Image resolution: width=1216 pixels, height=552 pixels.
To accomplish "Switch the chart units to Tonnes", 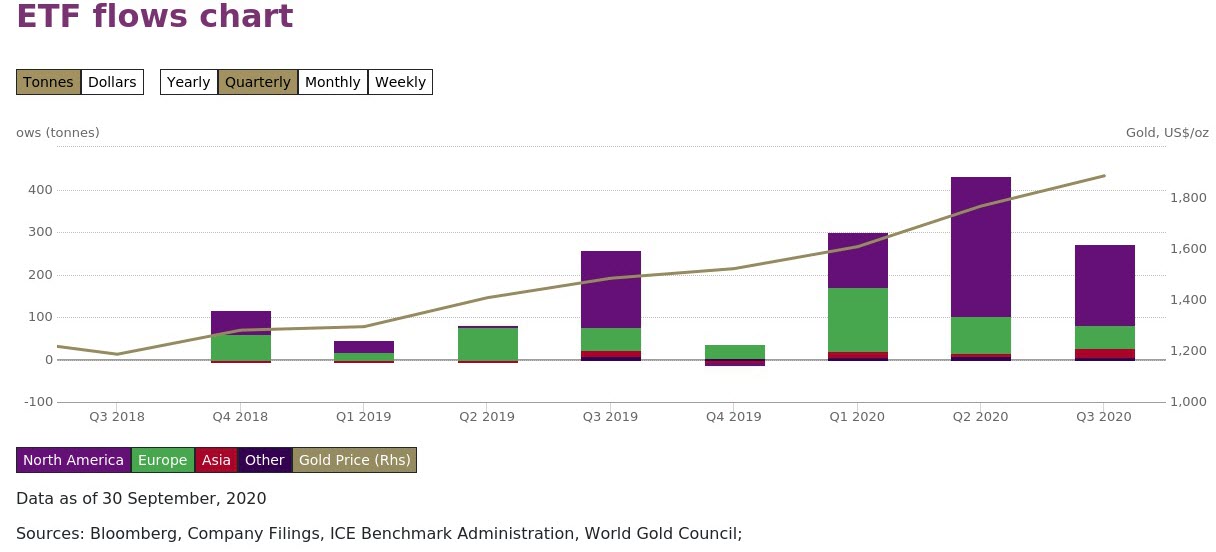I will coord(48,82).
